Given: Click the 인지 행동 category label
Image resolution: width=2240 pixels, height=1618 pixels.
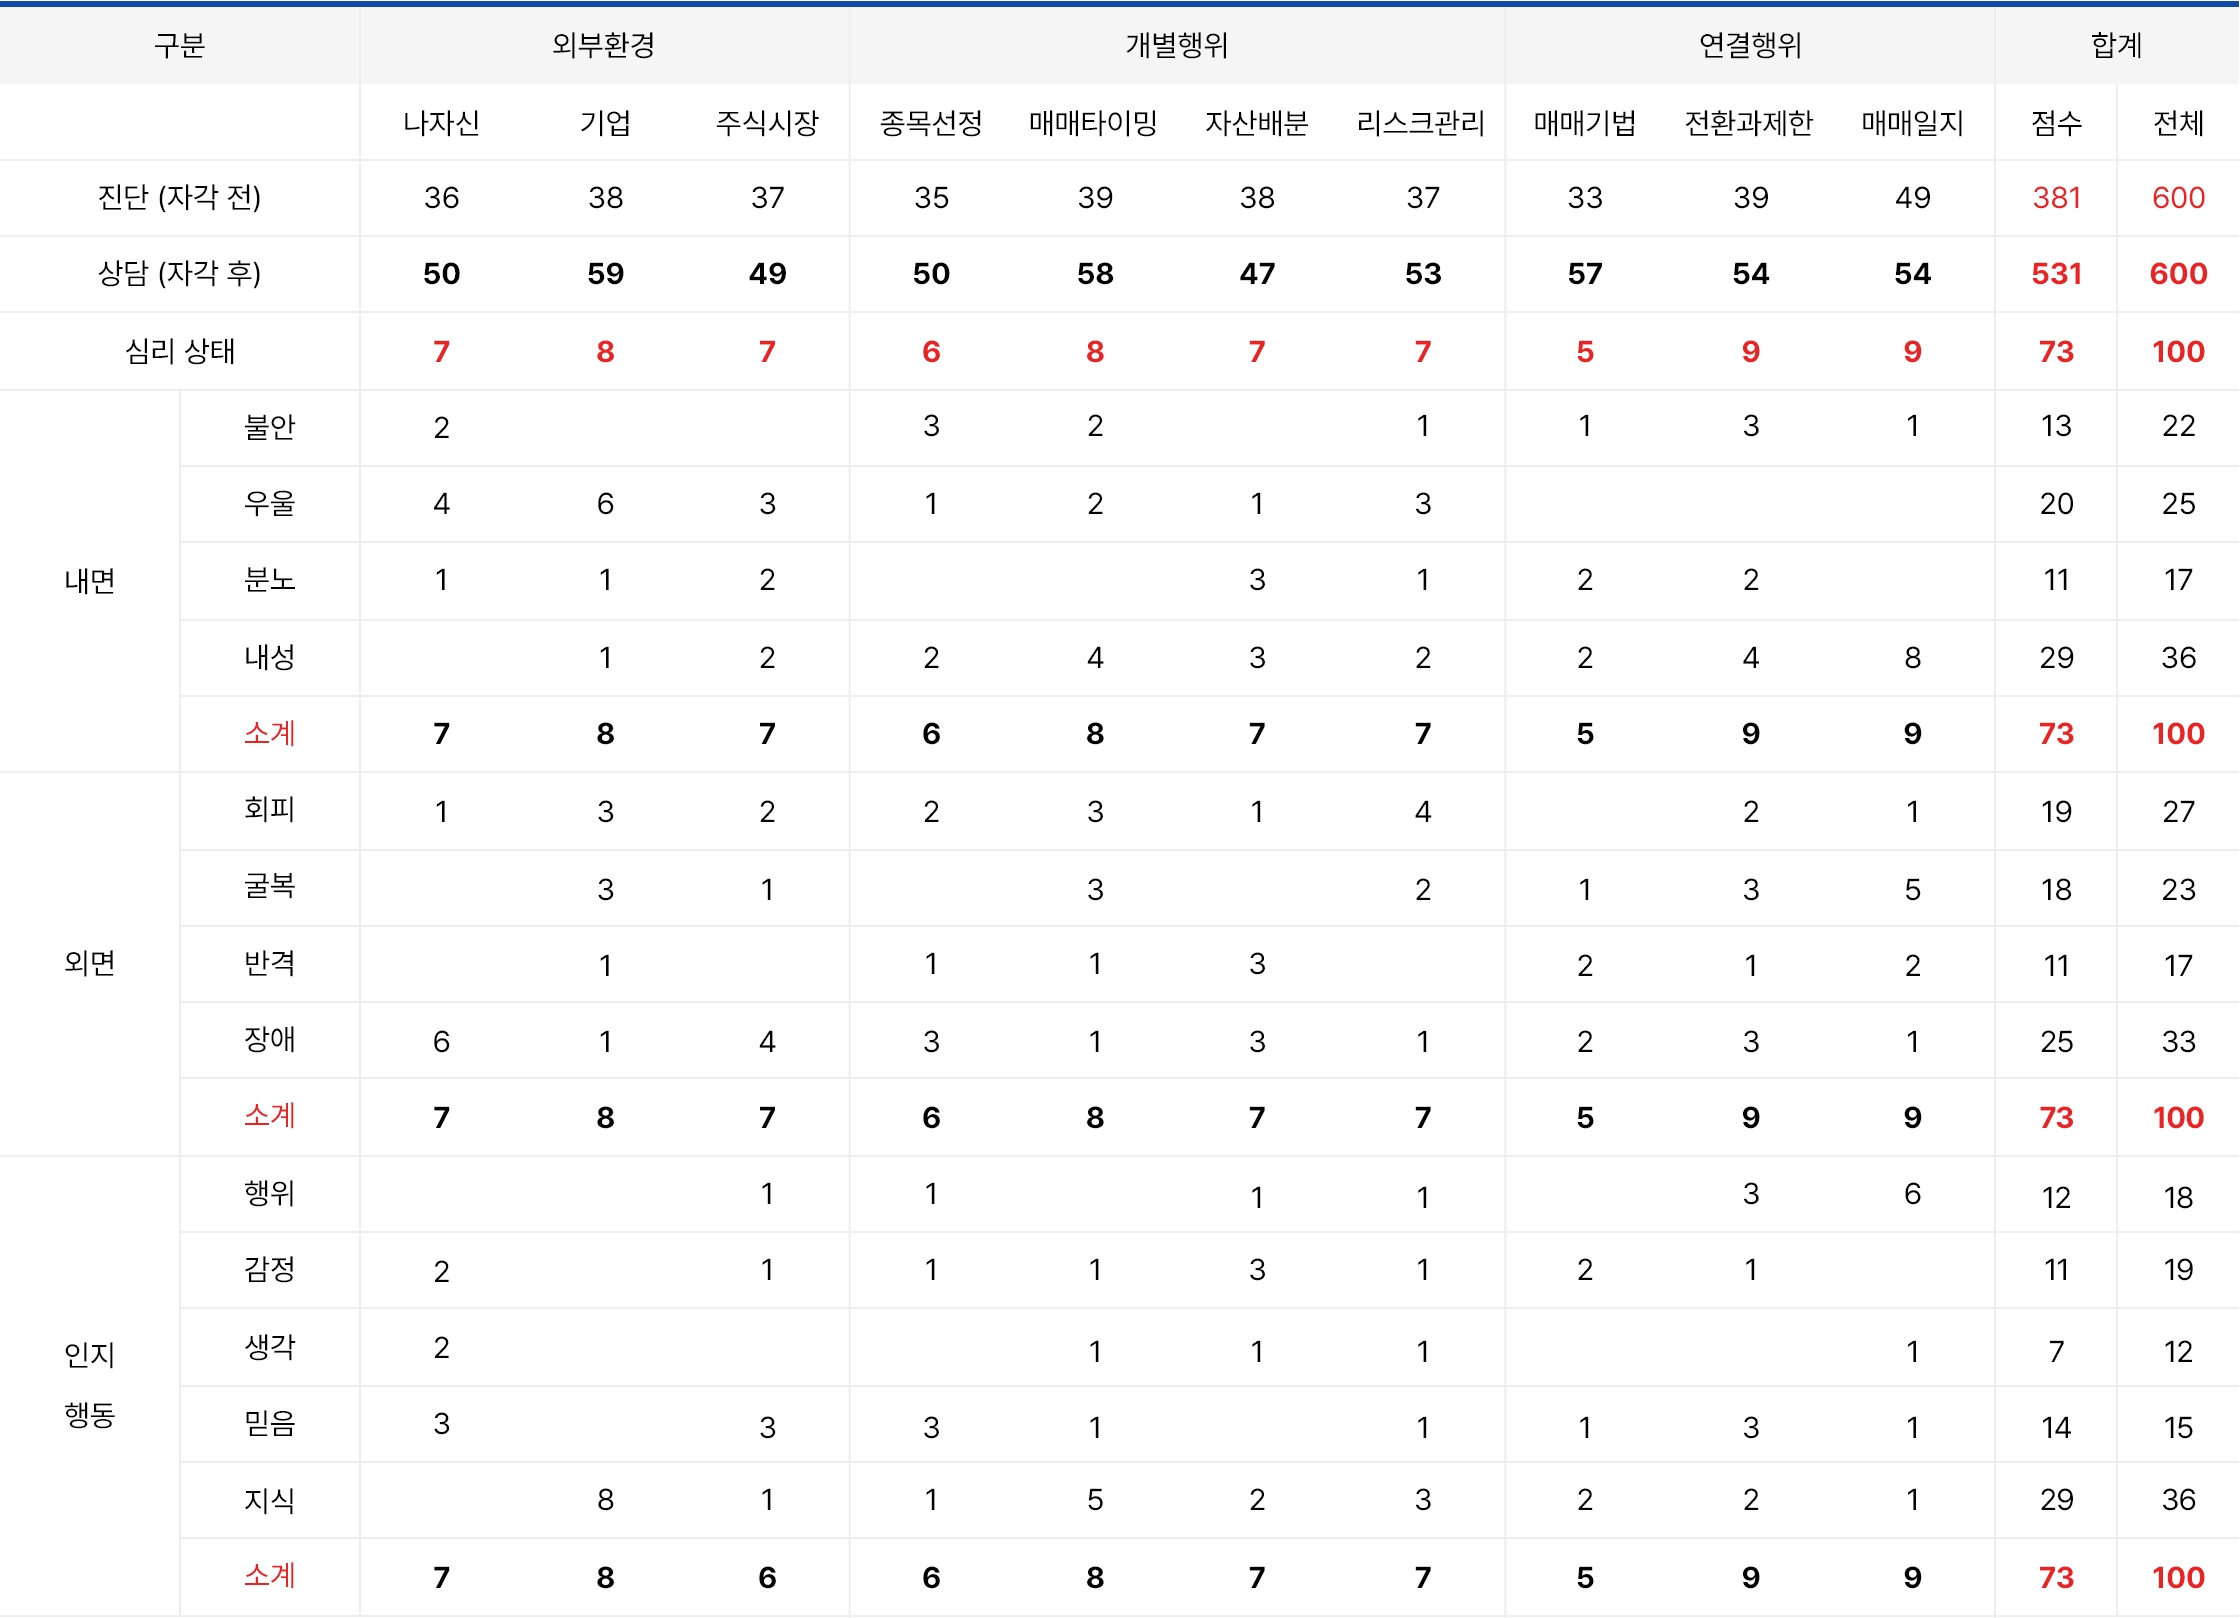Looking at the screenshot, I should tap(89, 1385).
